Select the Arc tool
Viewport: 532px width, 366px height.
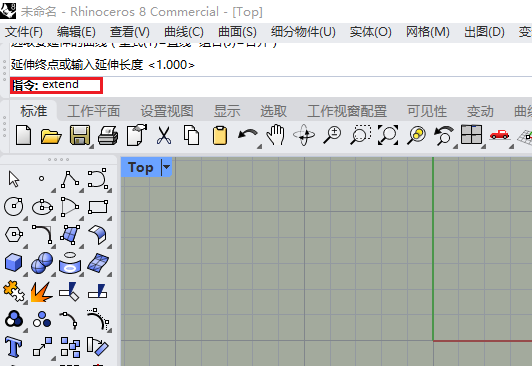(x=70, y=207)
